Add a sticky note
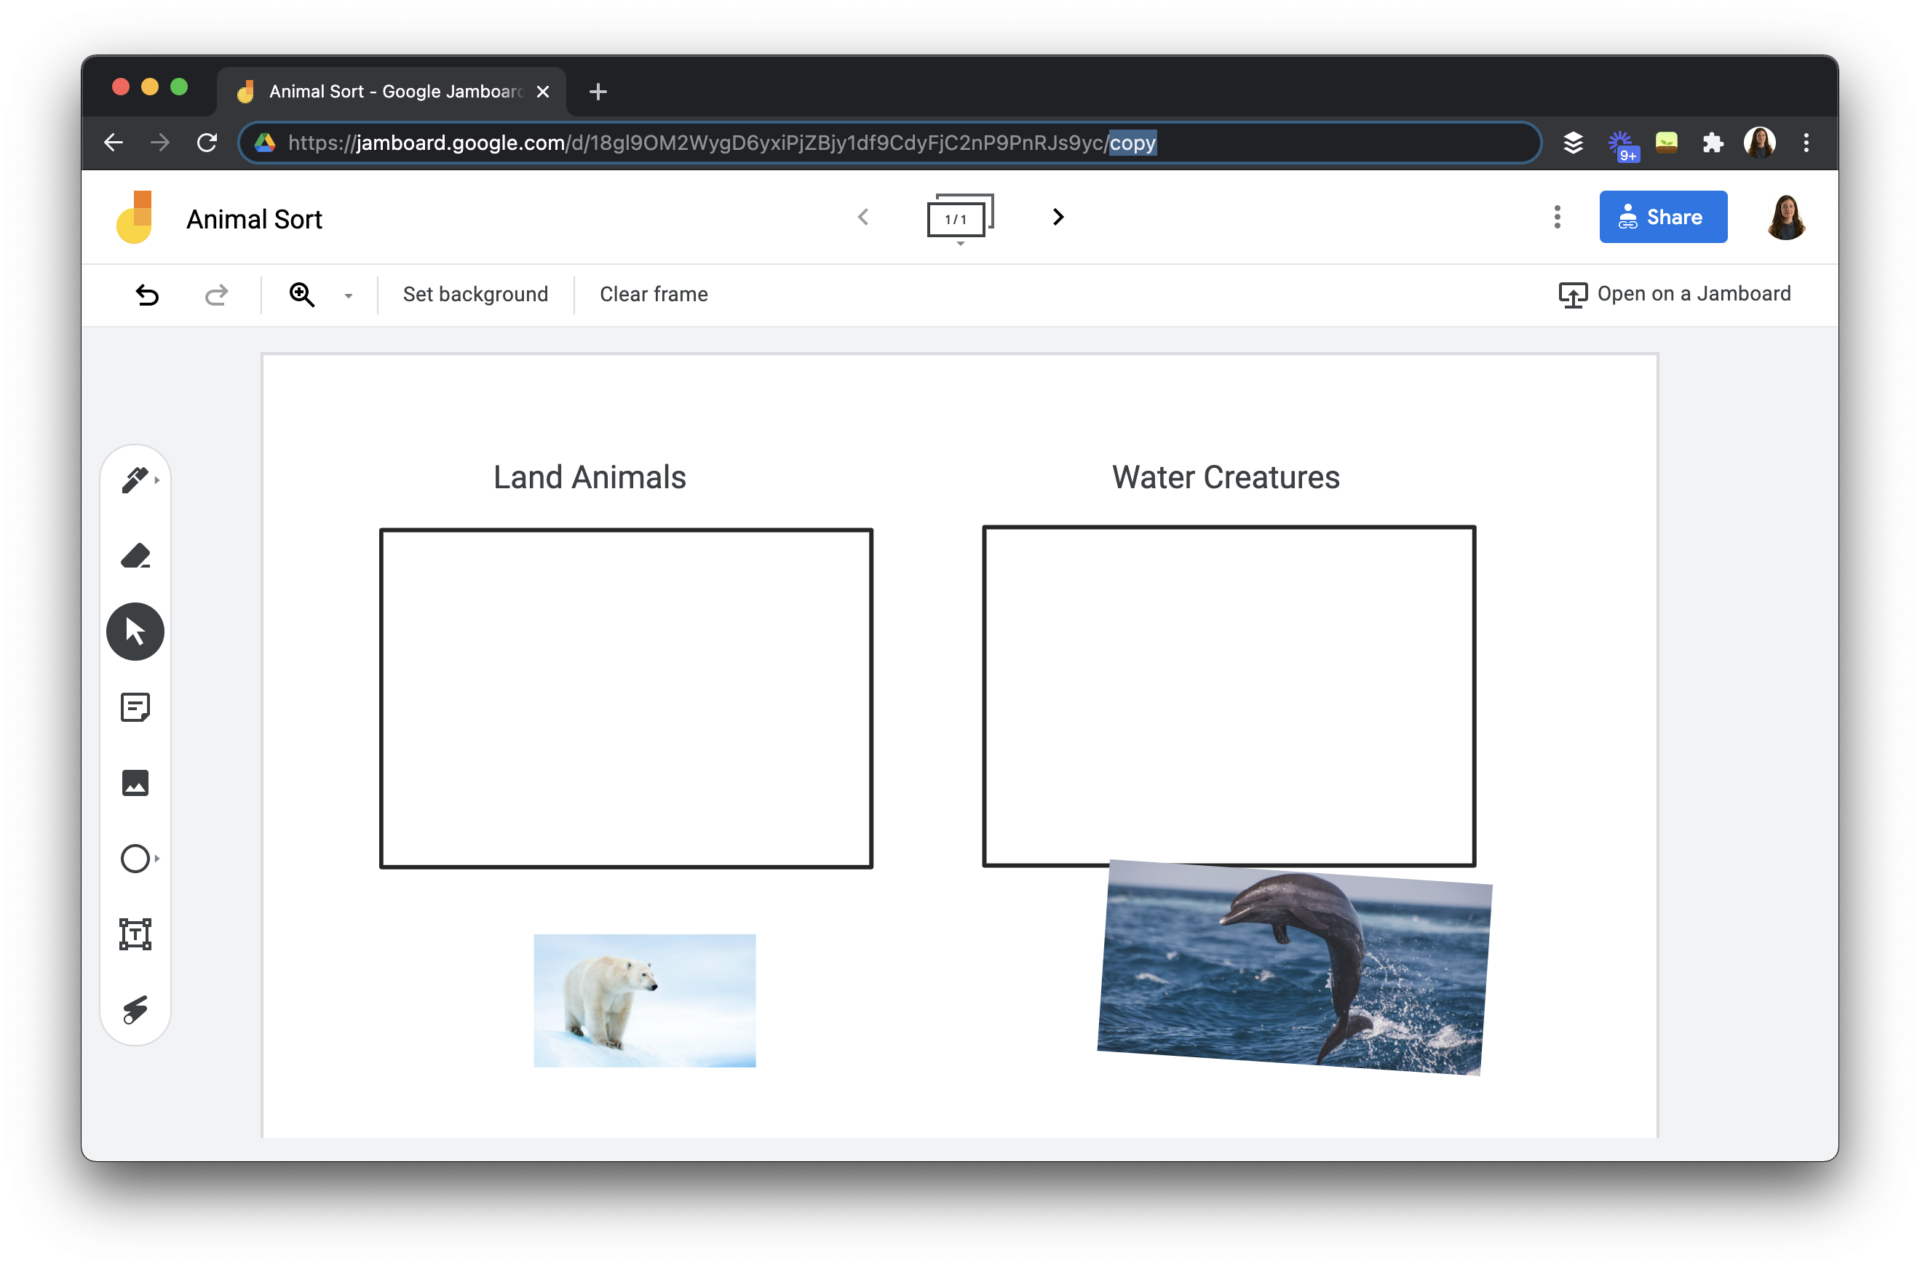The image size is (1920, 1269). (135, 707)
